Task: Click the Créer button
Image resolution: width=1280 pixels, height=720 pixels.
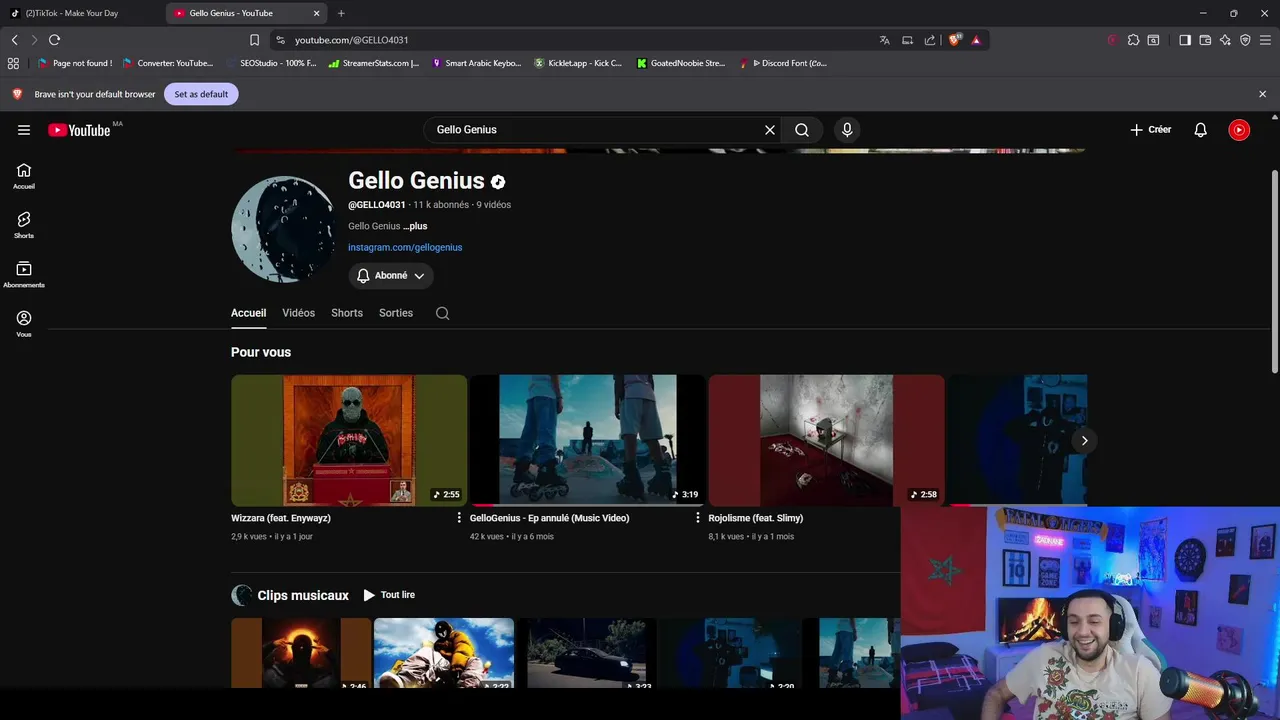Action: click(1151, 130)
